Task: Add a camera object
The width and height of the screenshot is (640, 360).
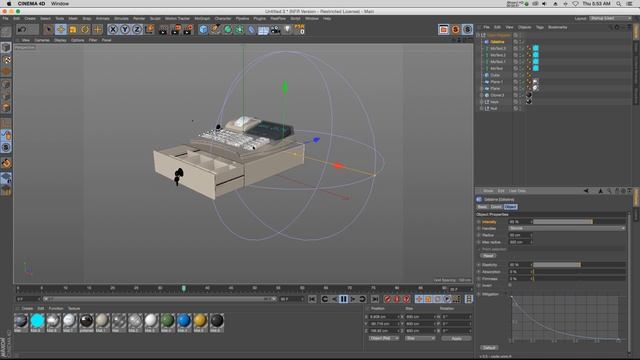Action: [x=276, y=29]
